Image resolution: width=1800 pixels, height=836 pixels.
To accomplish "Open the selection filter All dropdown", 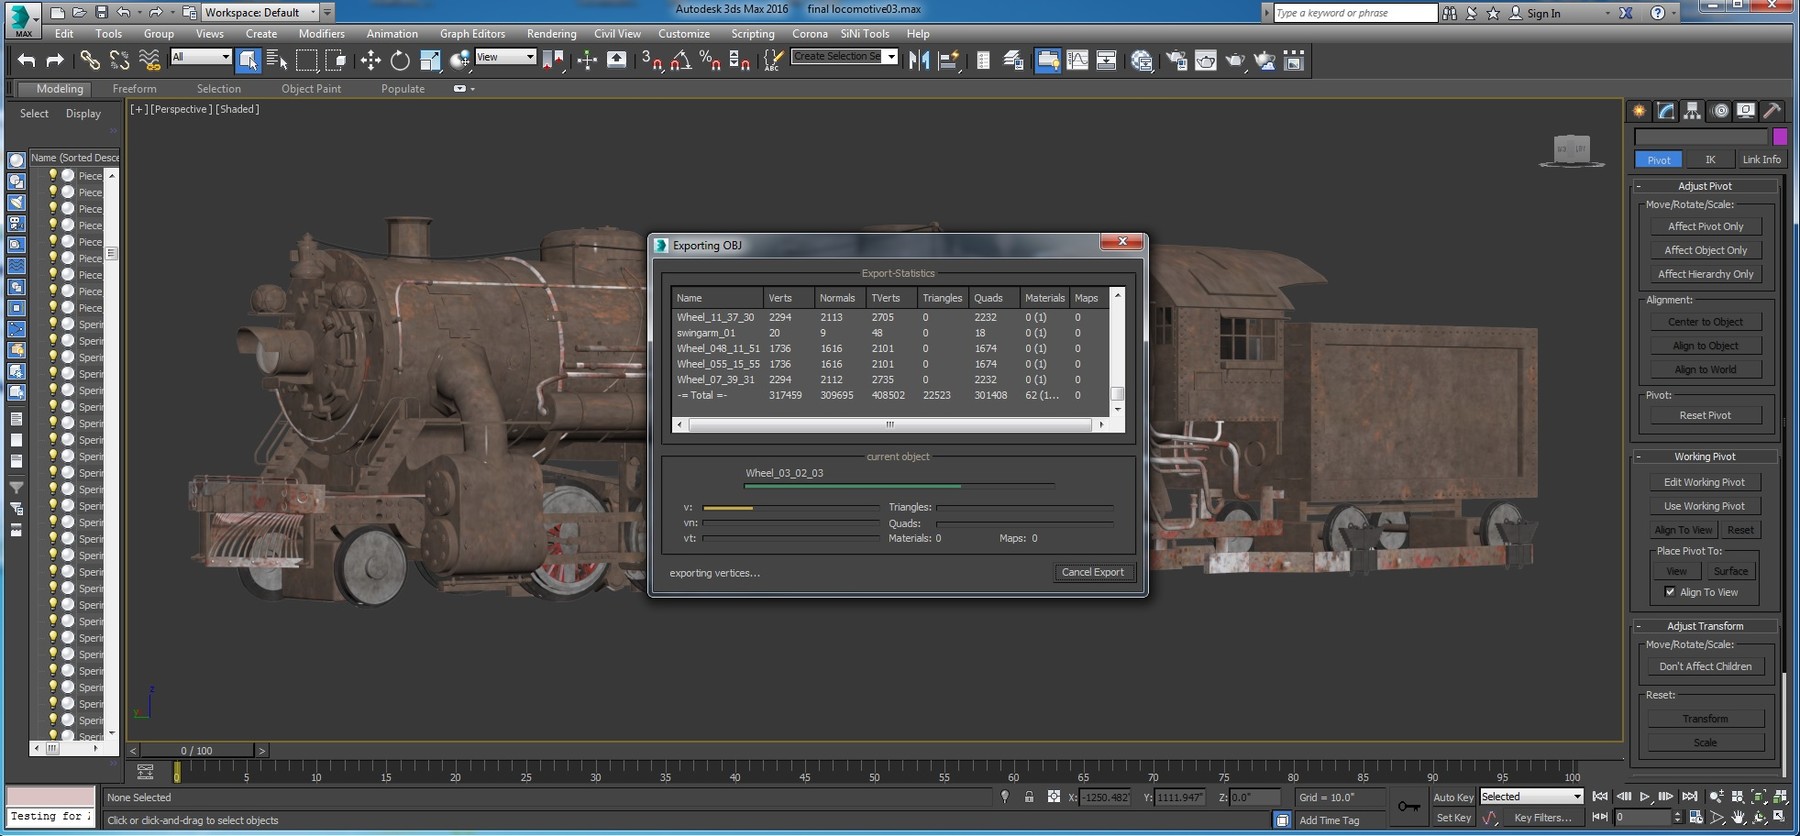I will coord(201,57).
